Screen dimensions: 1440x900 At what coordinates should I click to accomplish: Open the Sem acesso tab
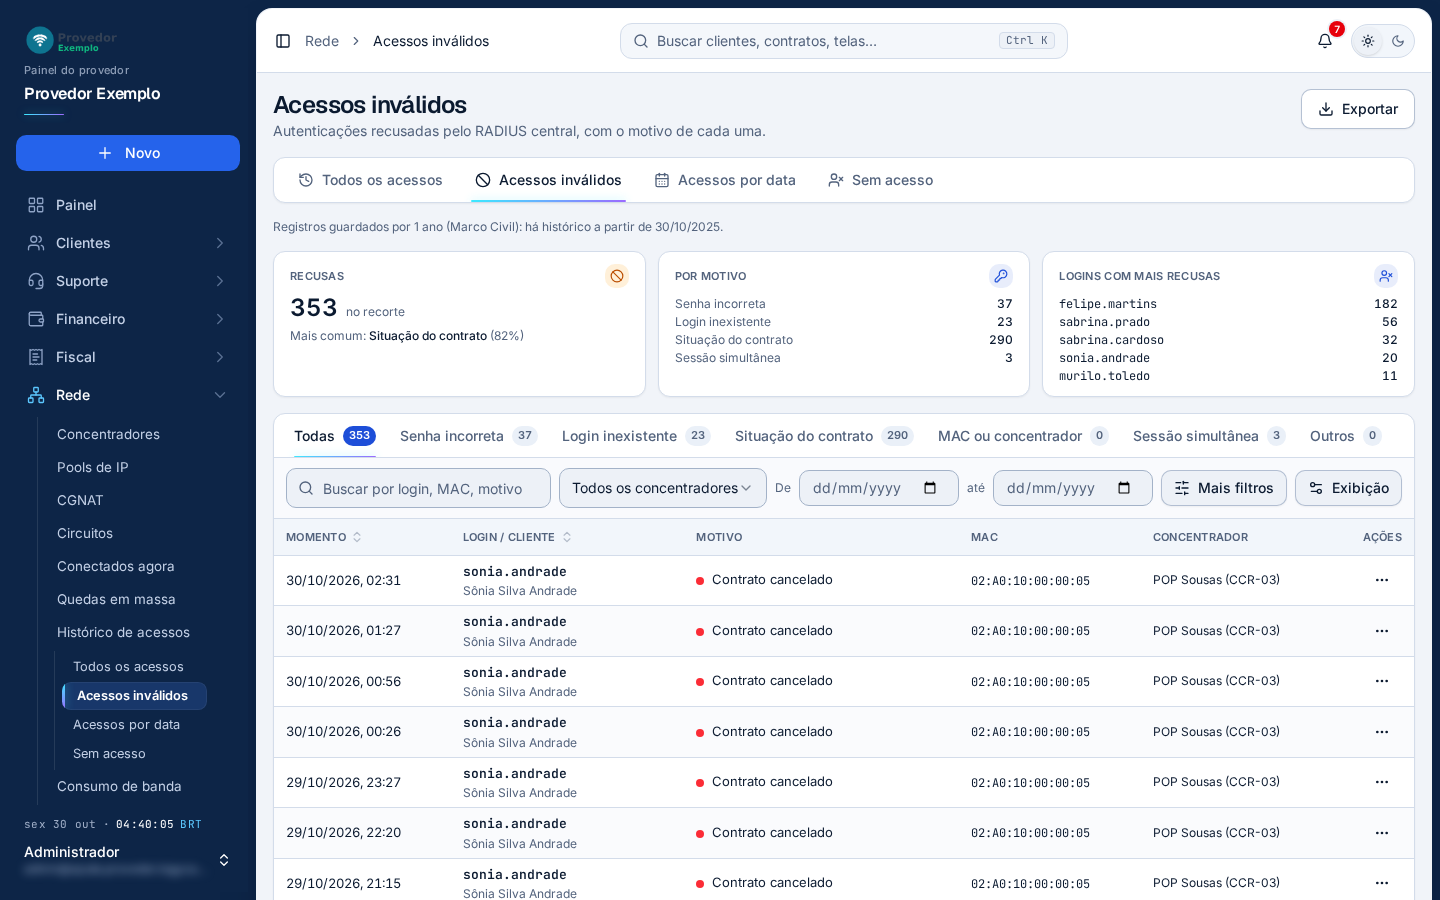pos(880,180)
